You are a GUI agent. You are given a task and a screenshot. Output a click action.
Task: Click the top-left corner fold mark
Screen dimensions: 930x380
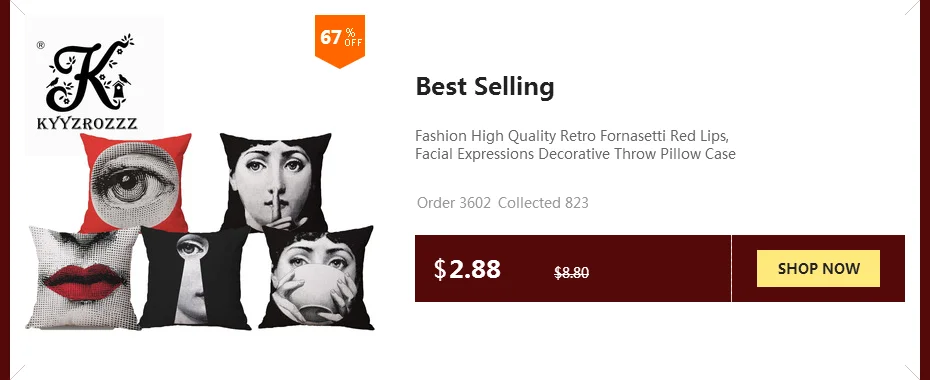[18, 8]
